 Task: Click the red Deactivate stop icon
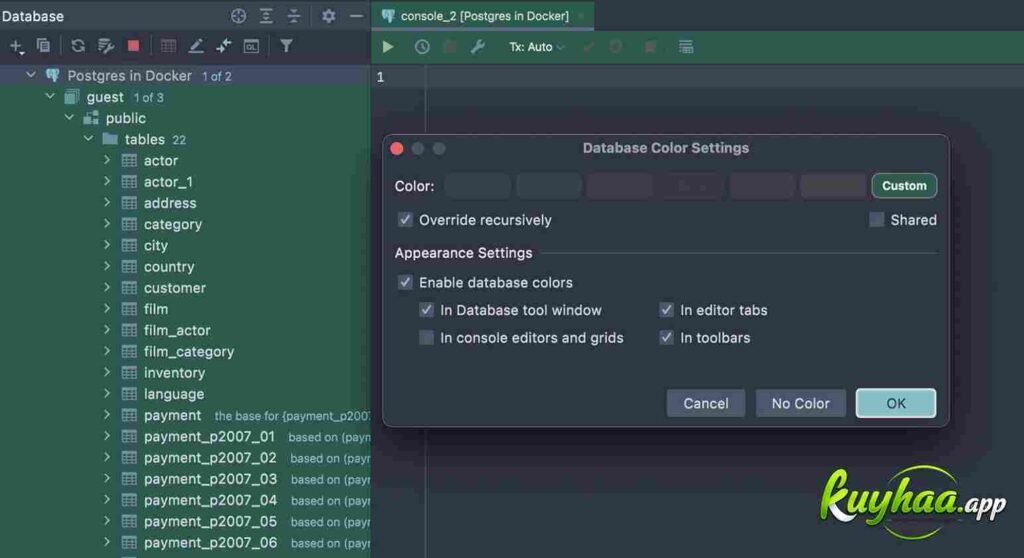pyautogui.click(x=133, y=46)
